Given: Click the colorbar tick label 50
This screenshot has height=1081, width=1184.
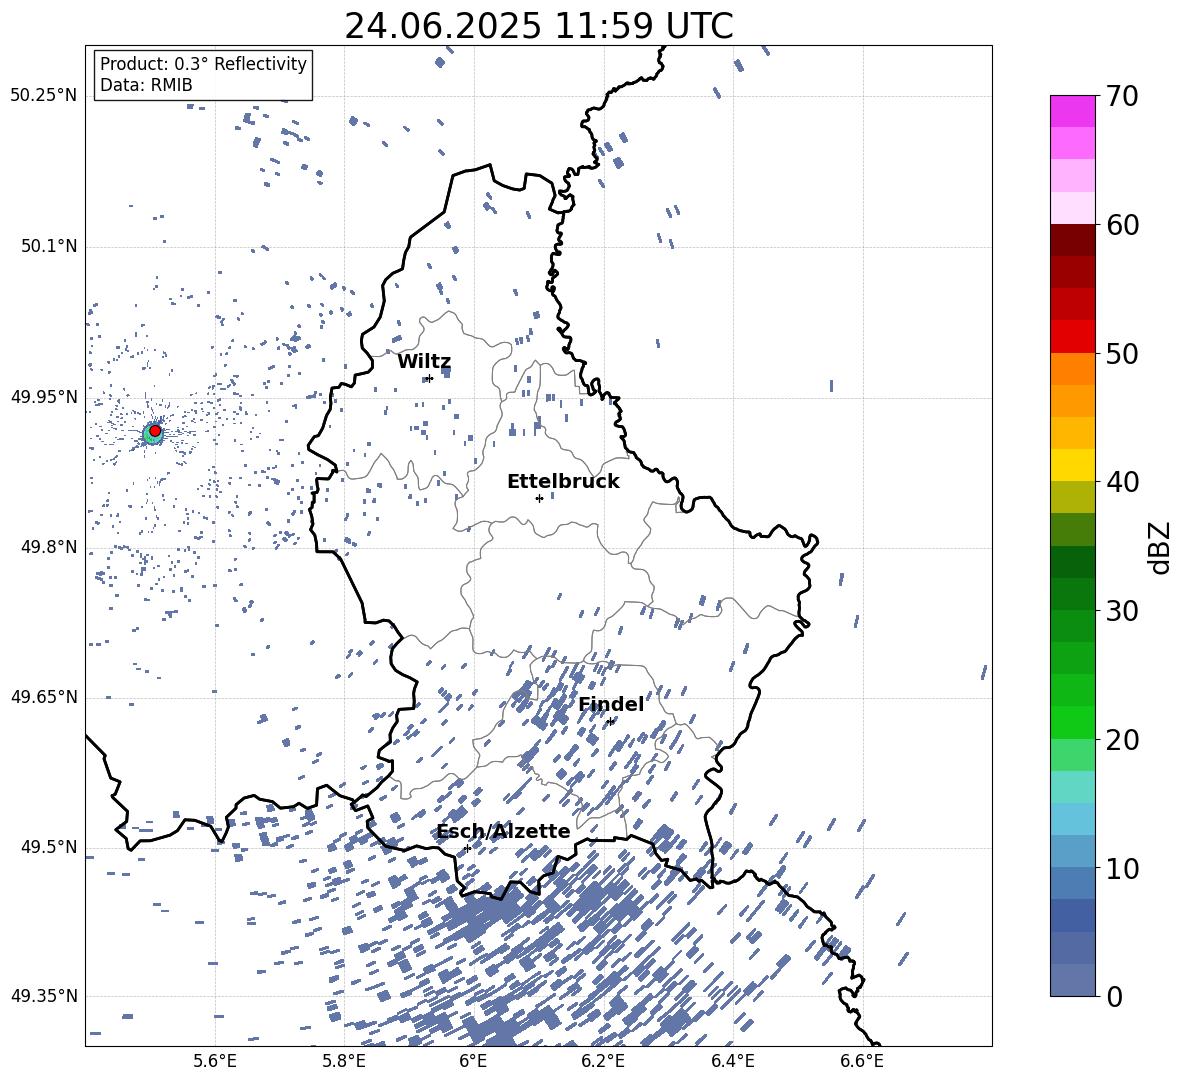Looking at the screenshot, I should 1122,353.
